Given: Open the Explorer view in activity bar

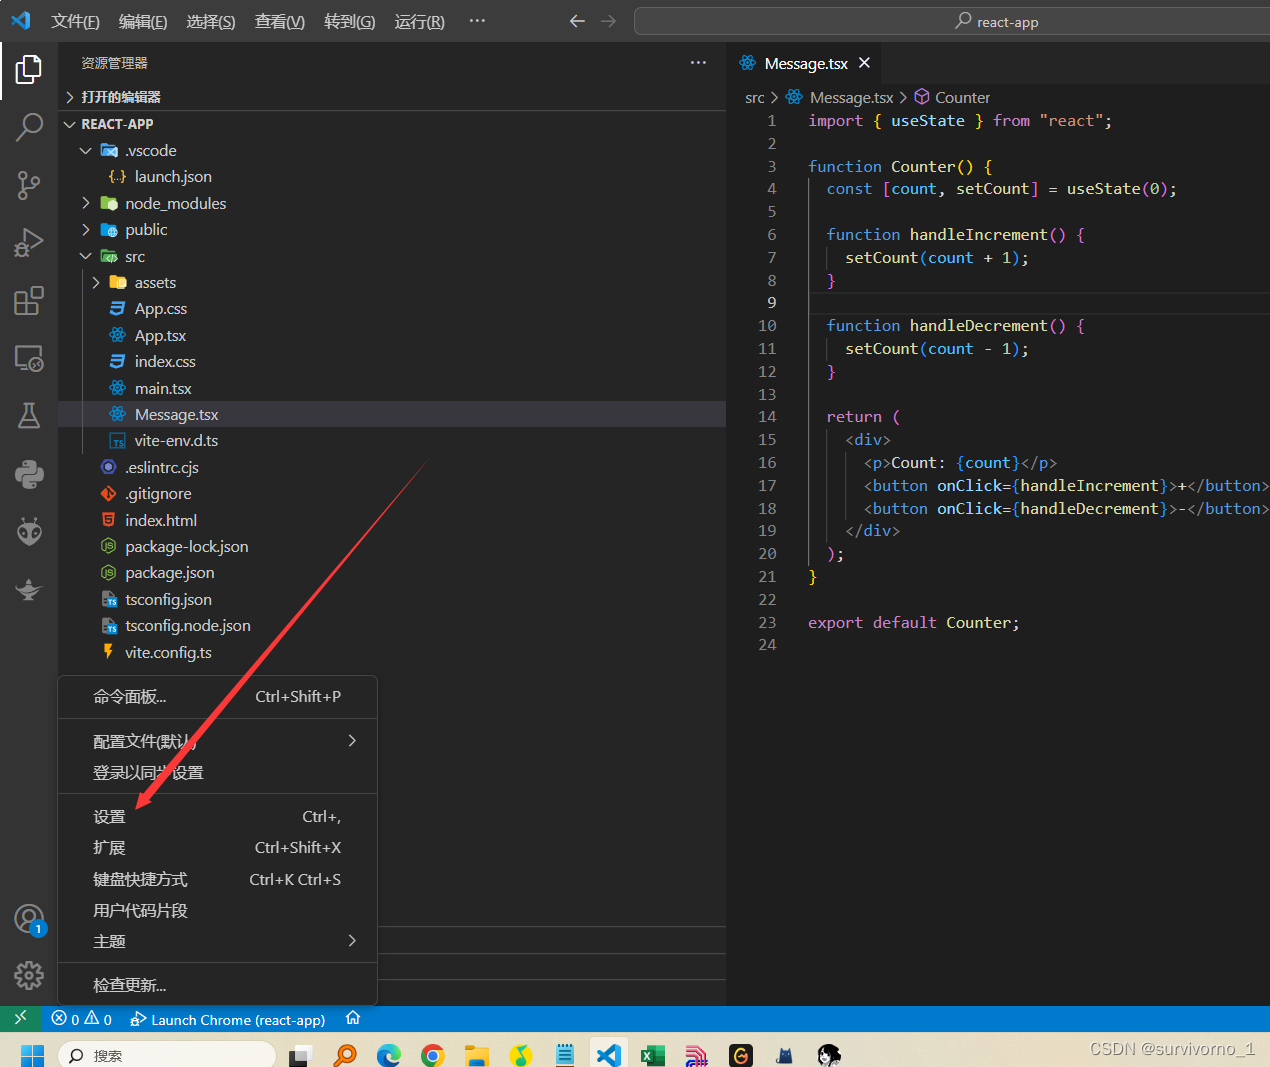Looking at the screenshot, I should (29, 69).
